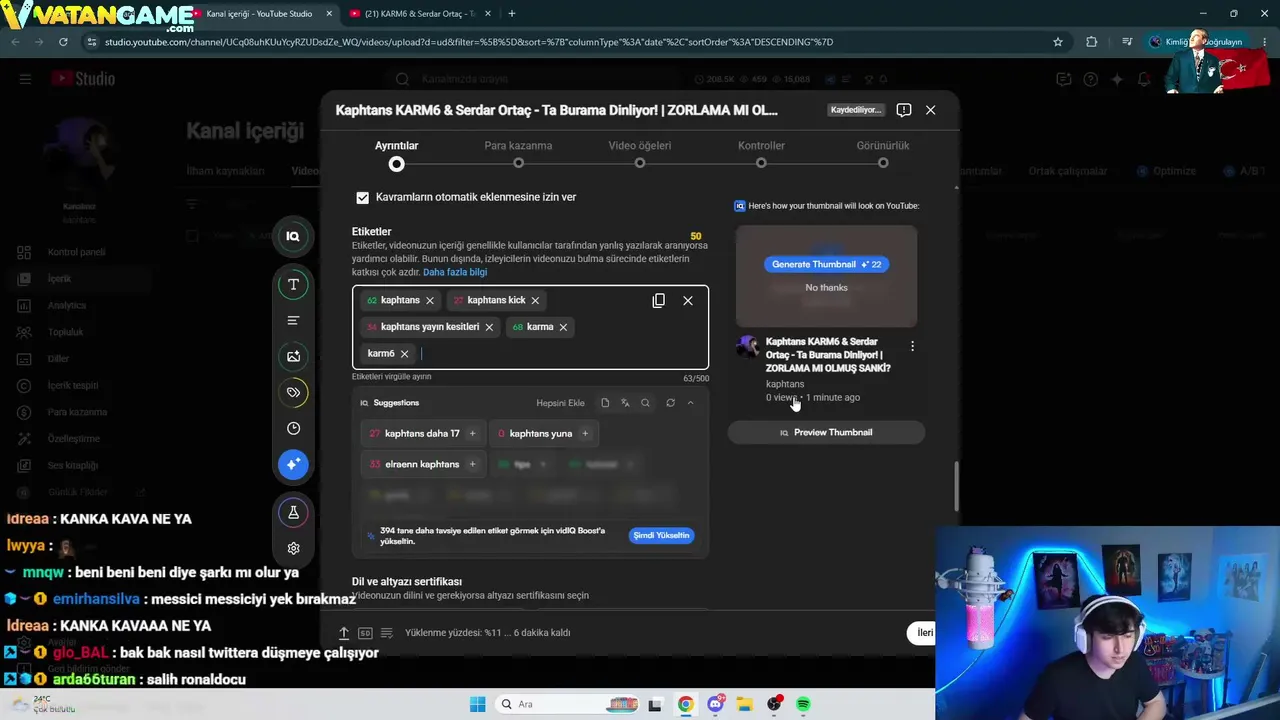1280x720 pixels.
Task: Search suggestions with the magnifier icon
Action: point(645,403)
